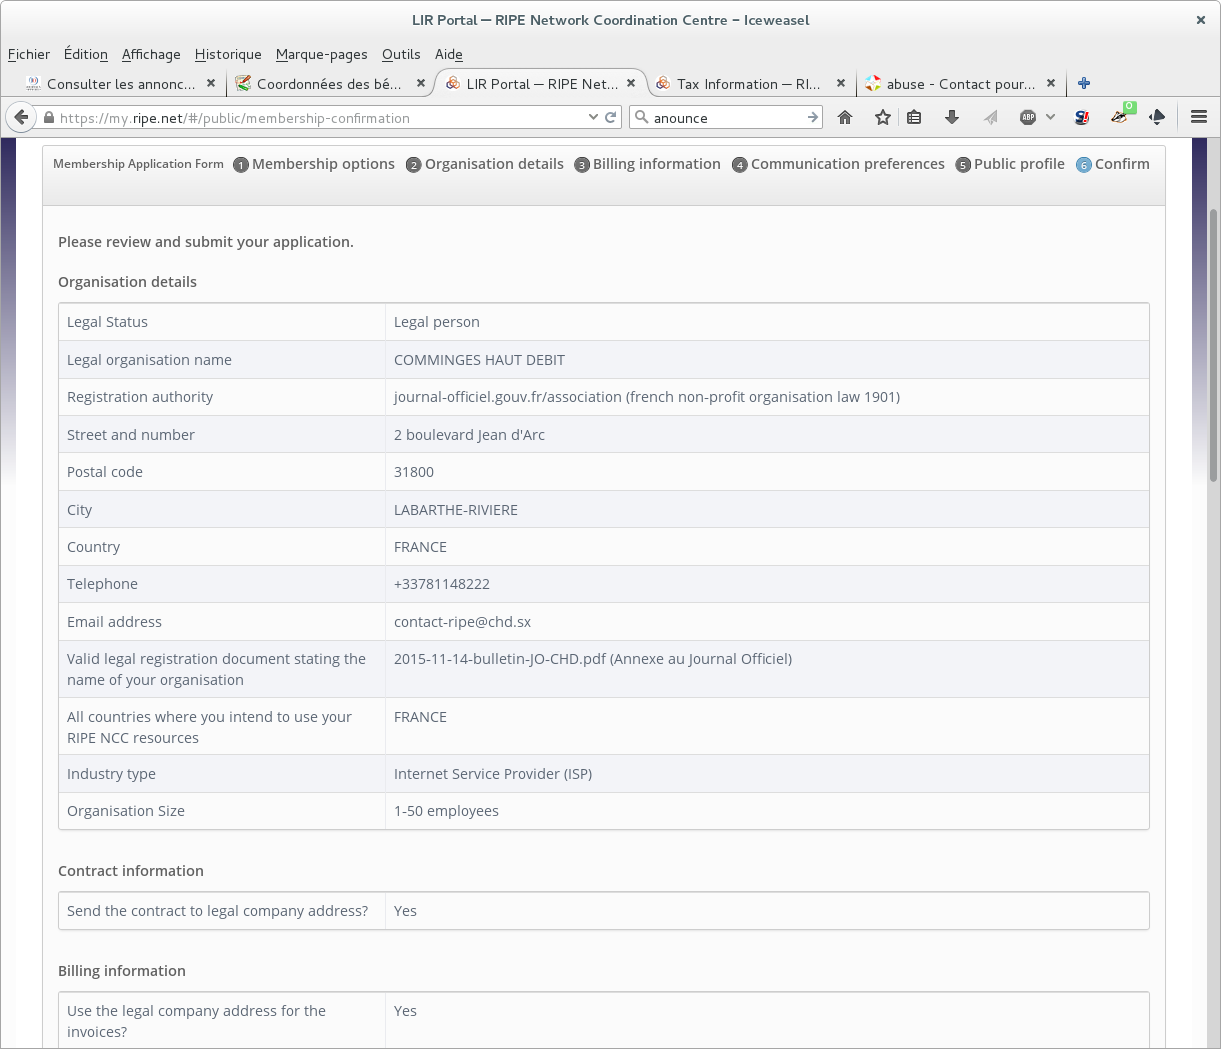Screen dimensions: 1221x1049
Task: Open the Outils menu
Action: (x=401, y=55)
